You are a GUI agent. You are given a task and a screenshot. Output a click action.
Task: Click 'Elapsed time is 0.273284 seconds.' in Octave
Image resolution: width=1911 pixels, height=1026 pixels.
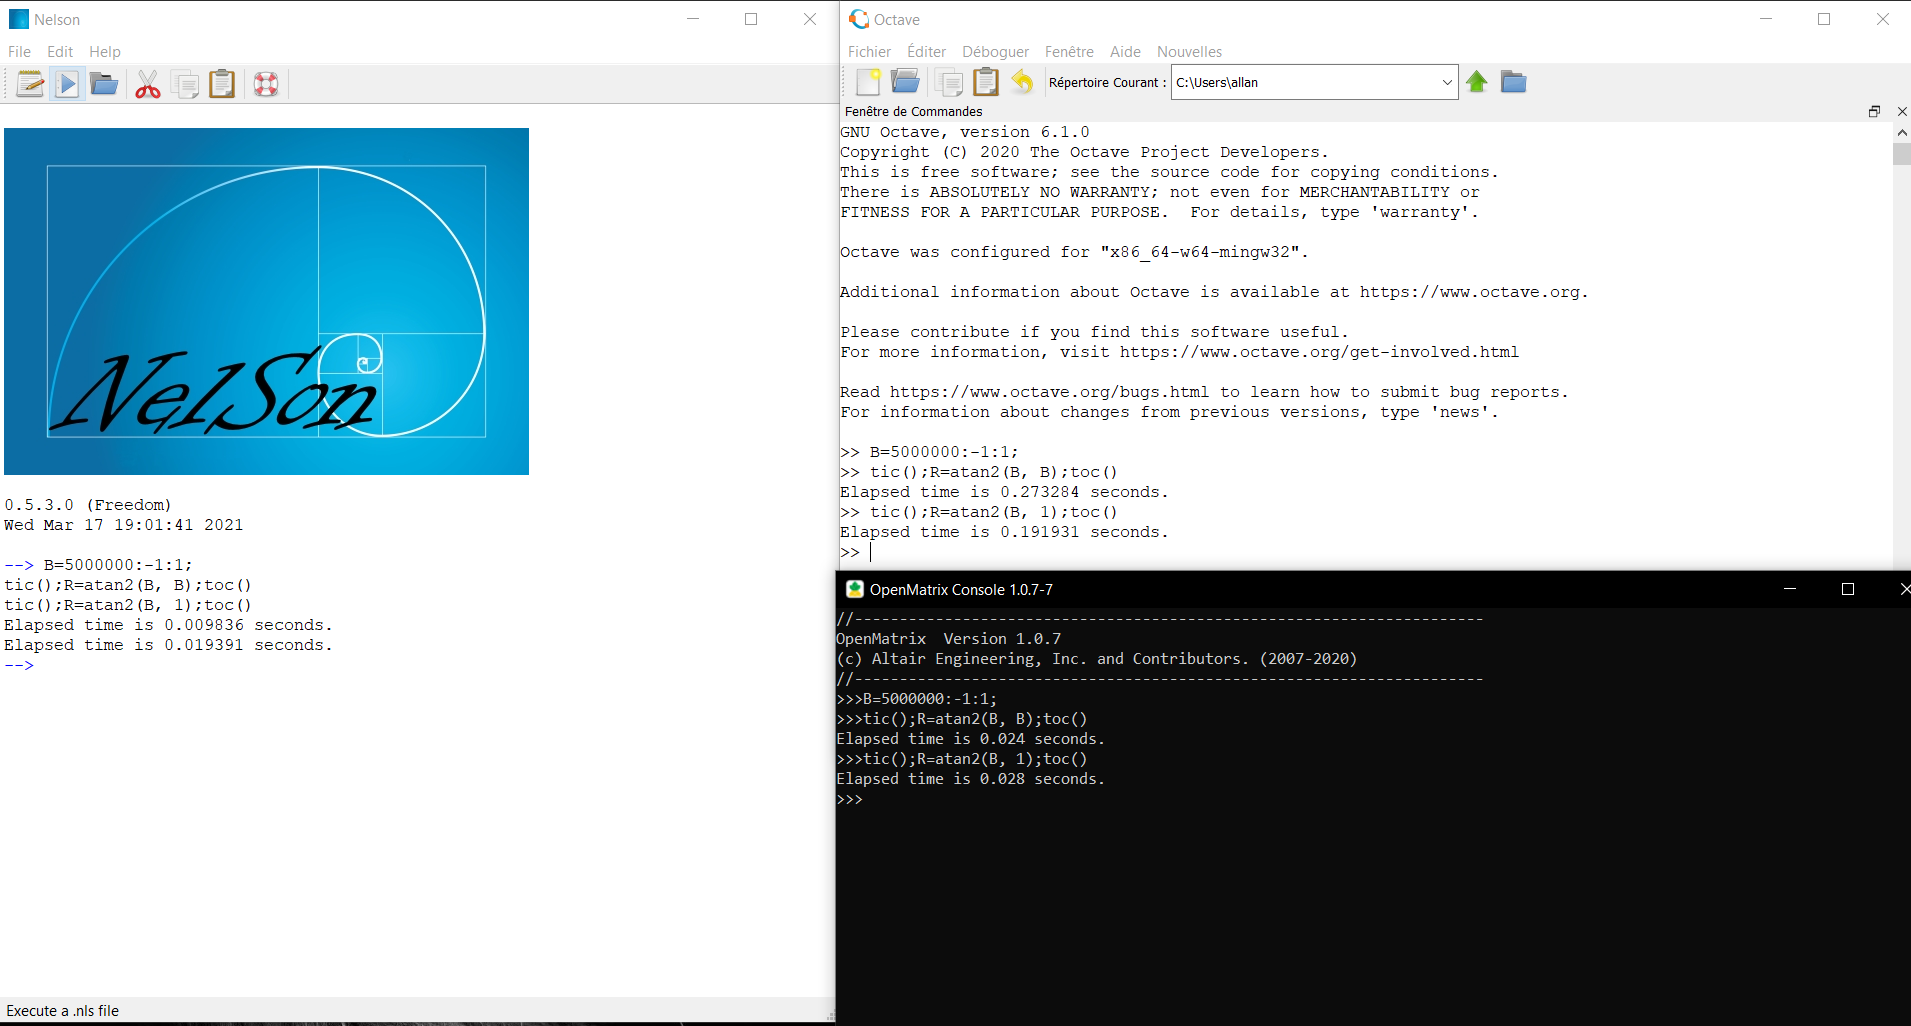pos(1004,492)
